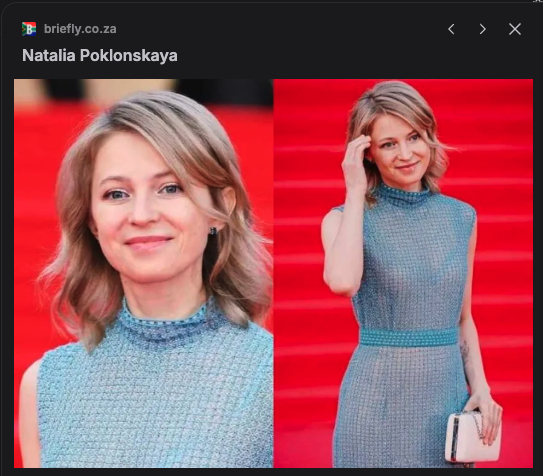Advance to next image with right chevron
The width and height of the screenshot is (543, 476).
[483, 29]
